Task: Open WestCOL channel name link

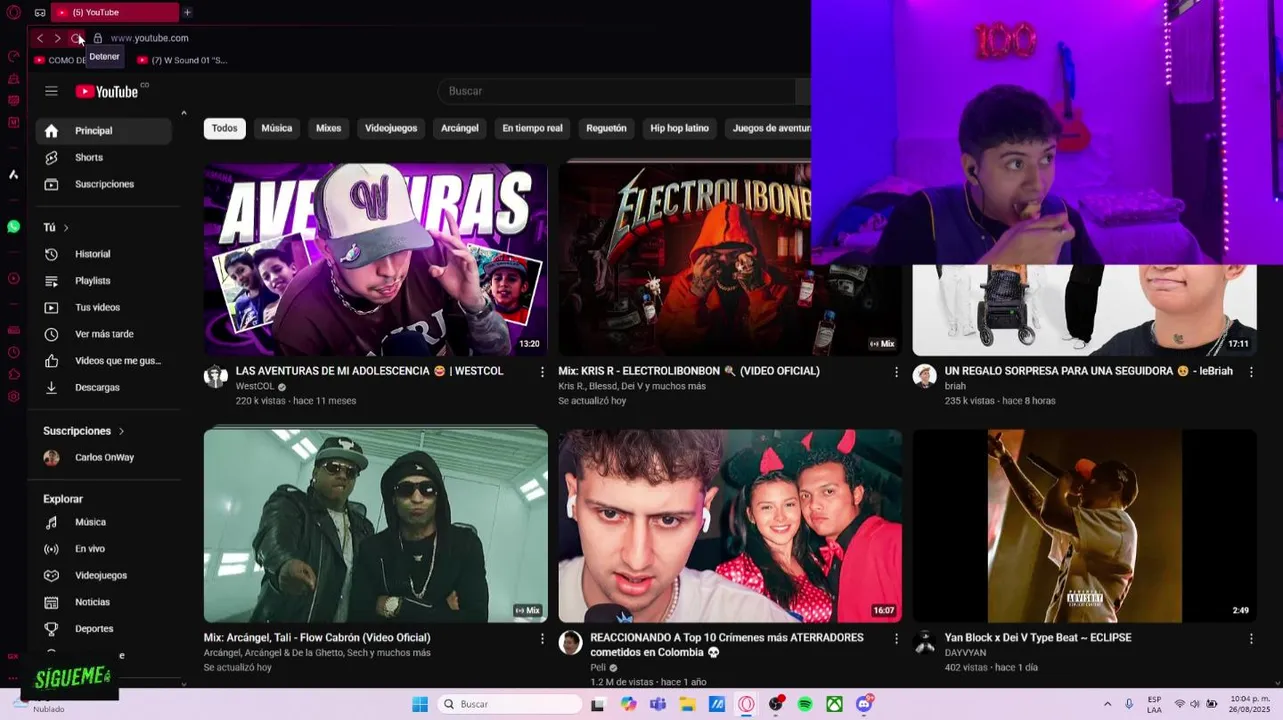Action: [x=255, y=387]
